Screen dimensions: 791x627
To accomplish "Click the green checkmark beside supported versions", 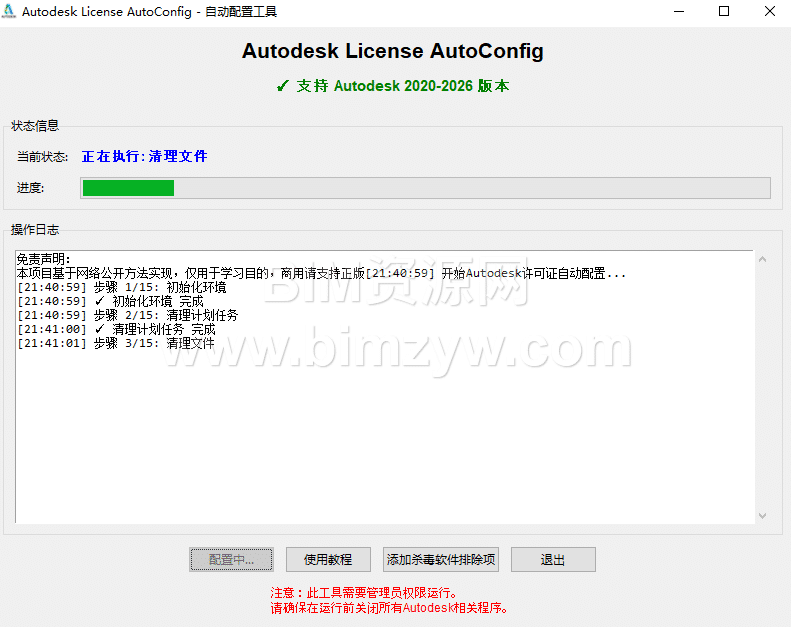I will coord(283,86).
